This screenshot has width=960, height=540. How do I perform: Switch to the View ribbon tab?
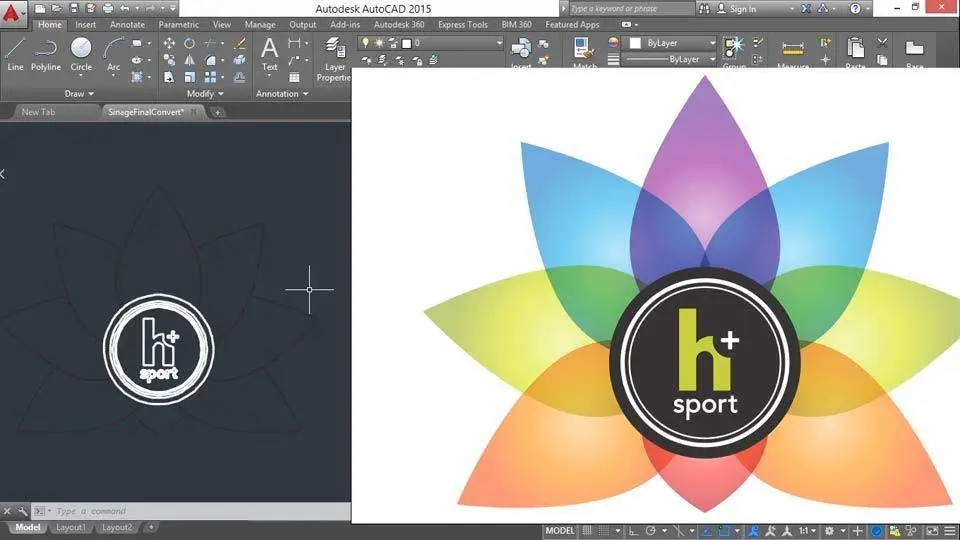coord(222,24)
